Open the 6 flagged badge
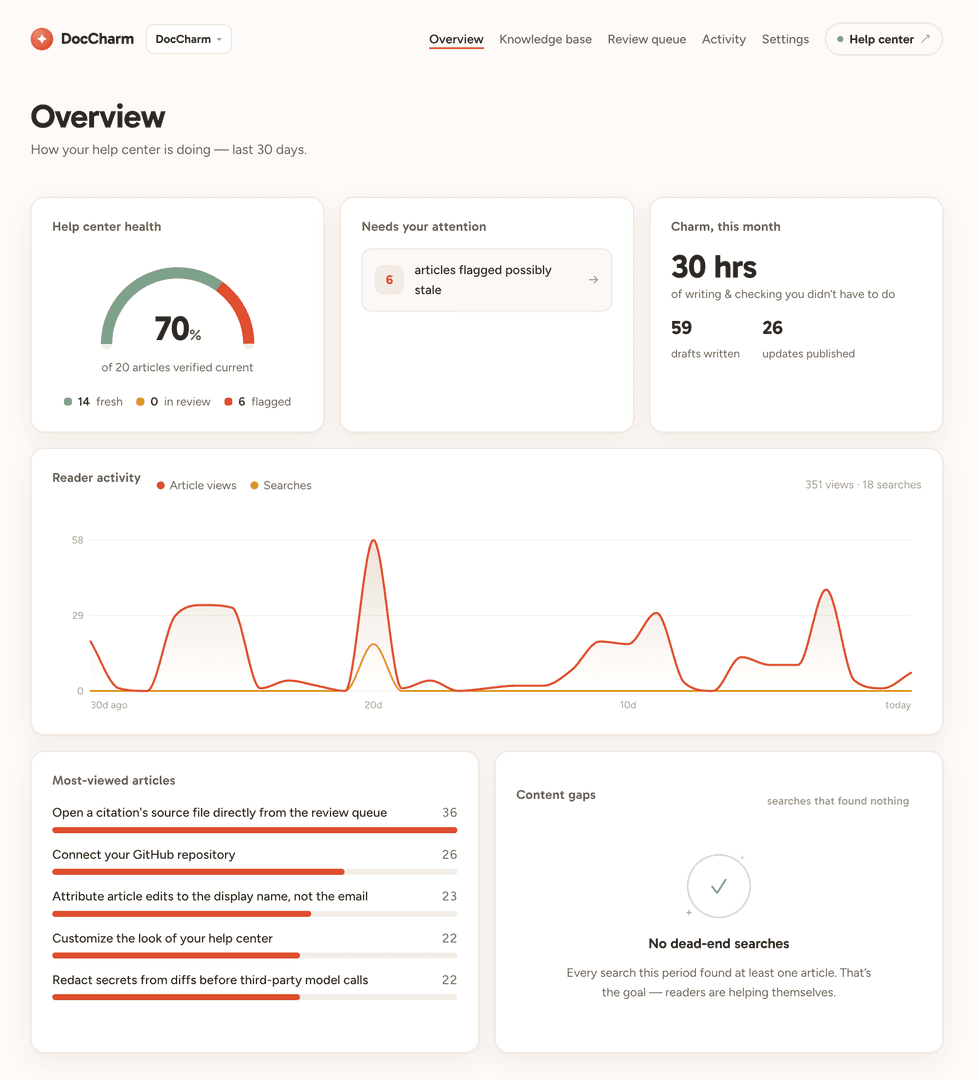The image size is (979, 1080). coord(389,280)
